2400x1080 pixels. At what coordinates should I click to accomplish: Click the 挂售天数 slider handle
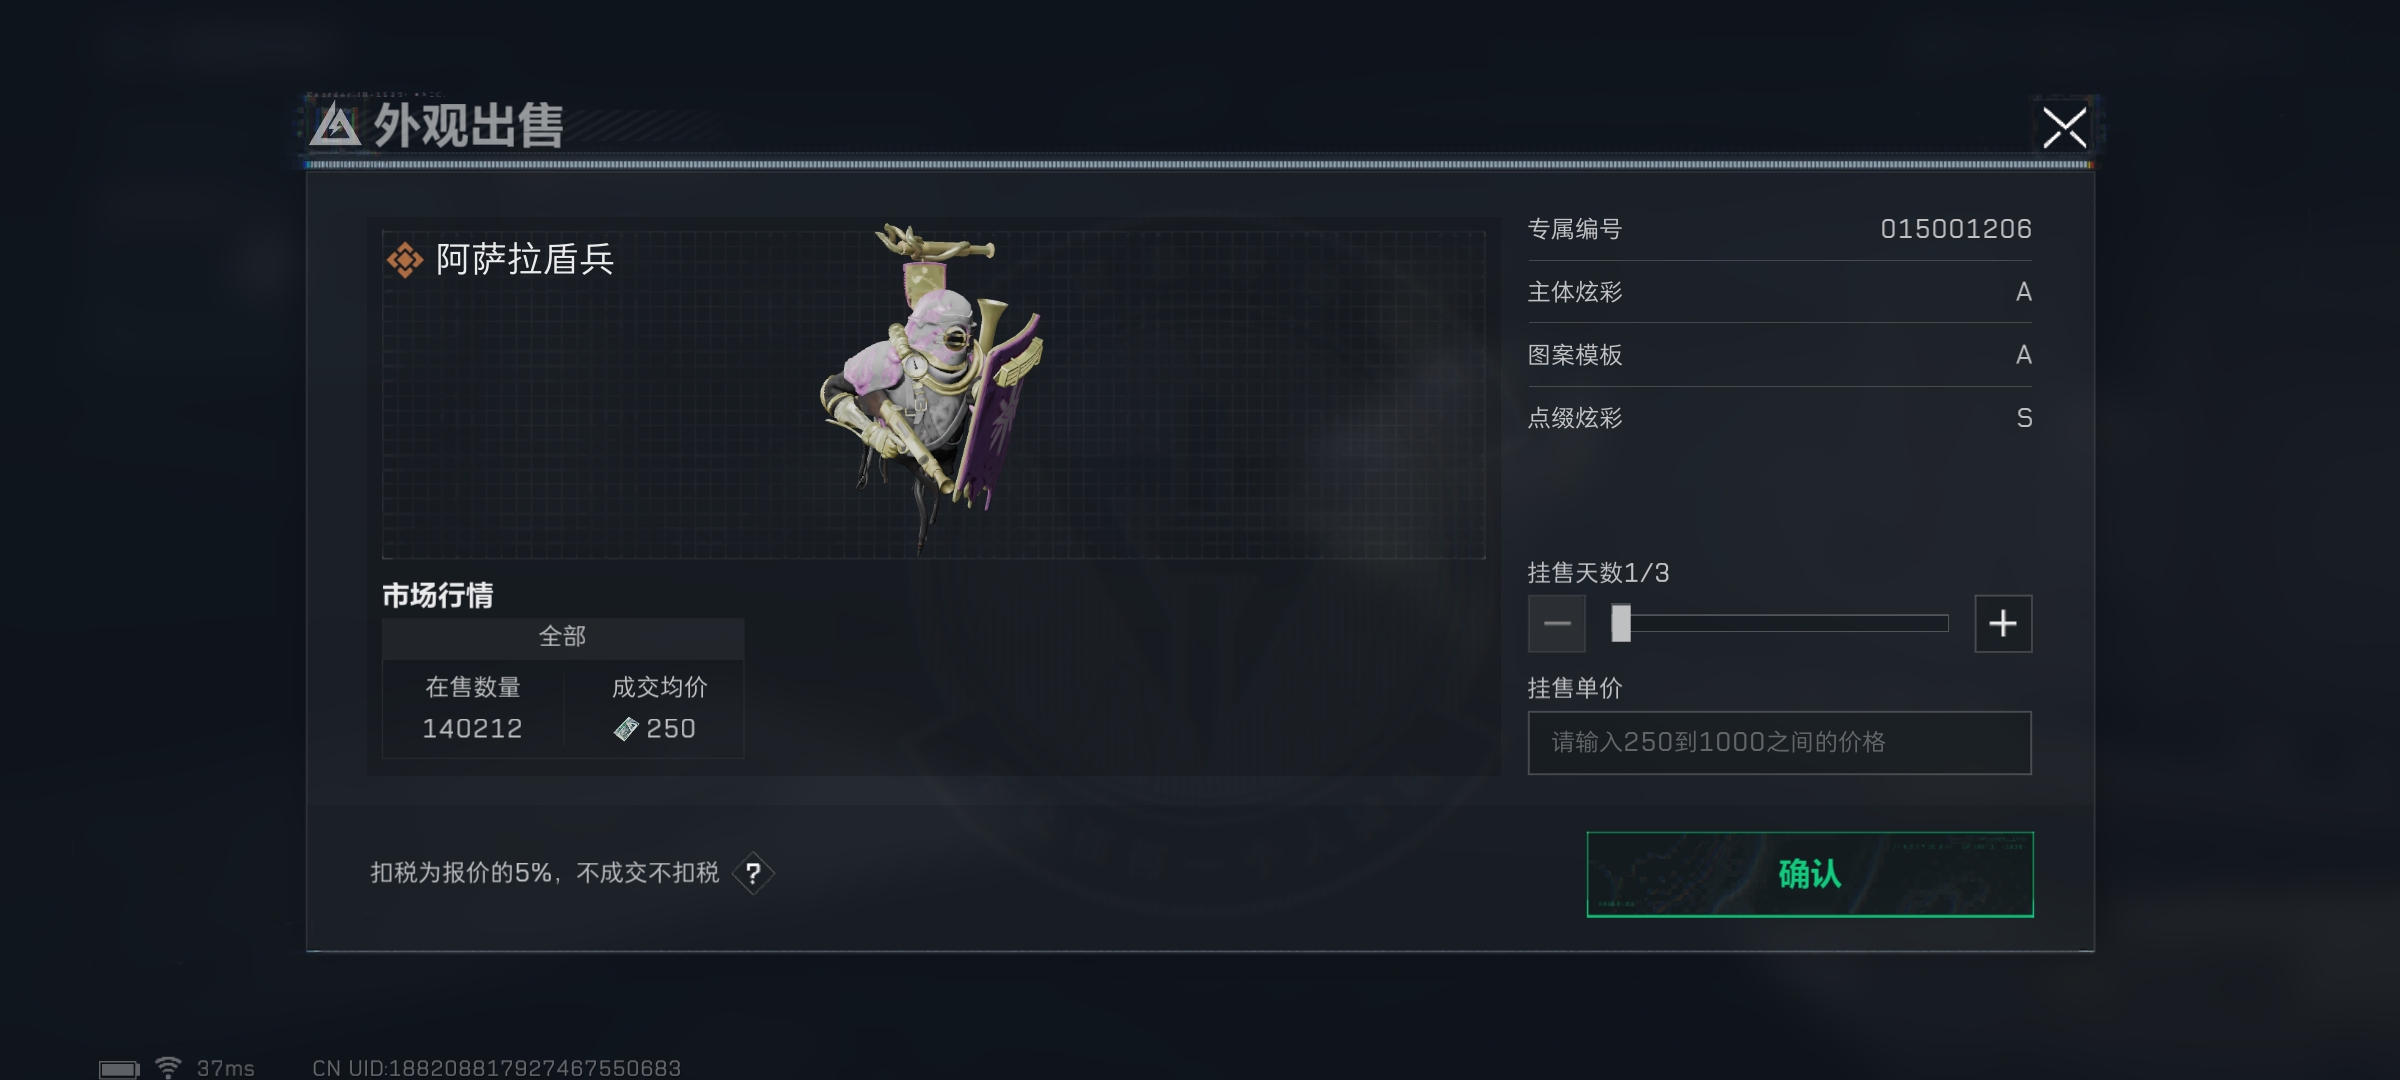click(x=1621, y=623)
